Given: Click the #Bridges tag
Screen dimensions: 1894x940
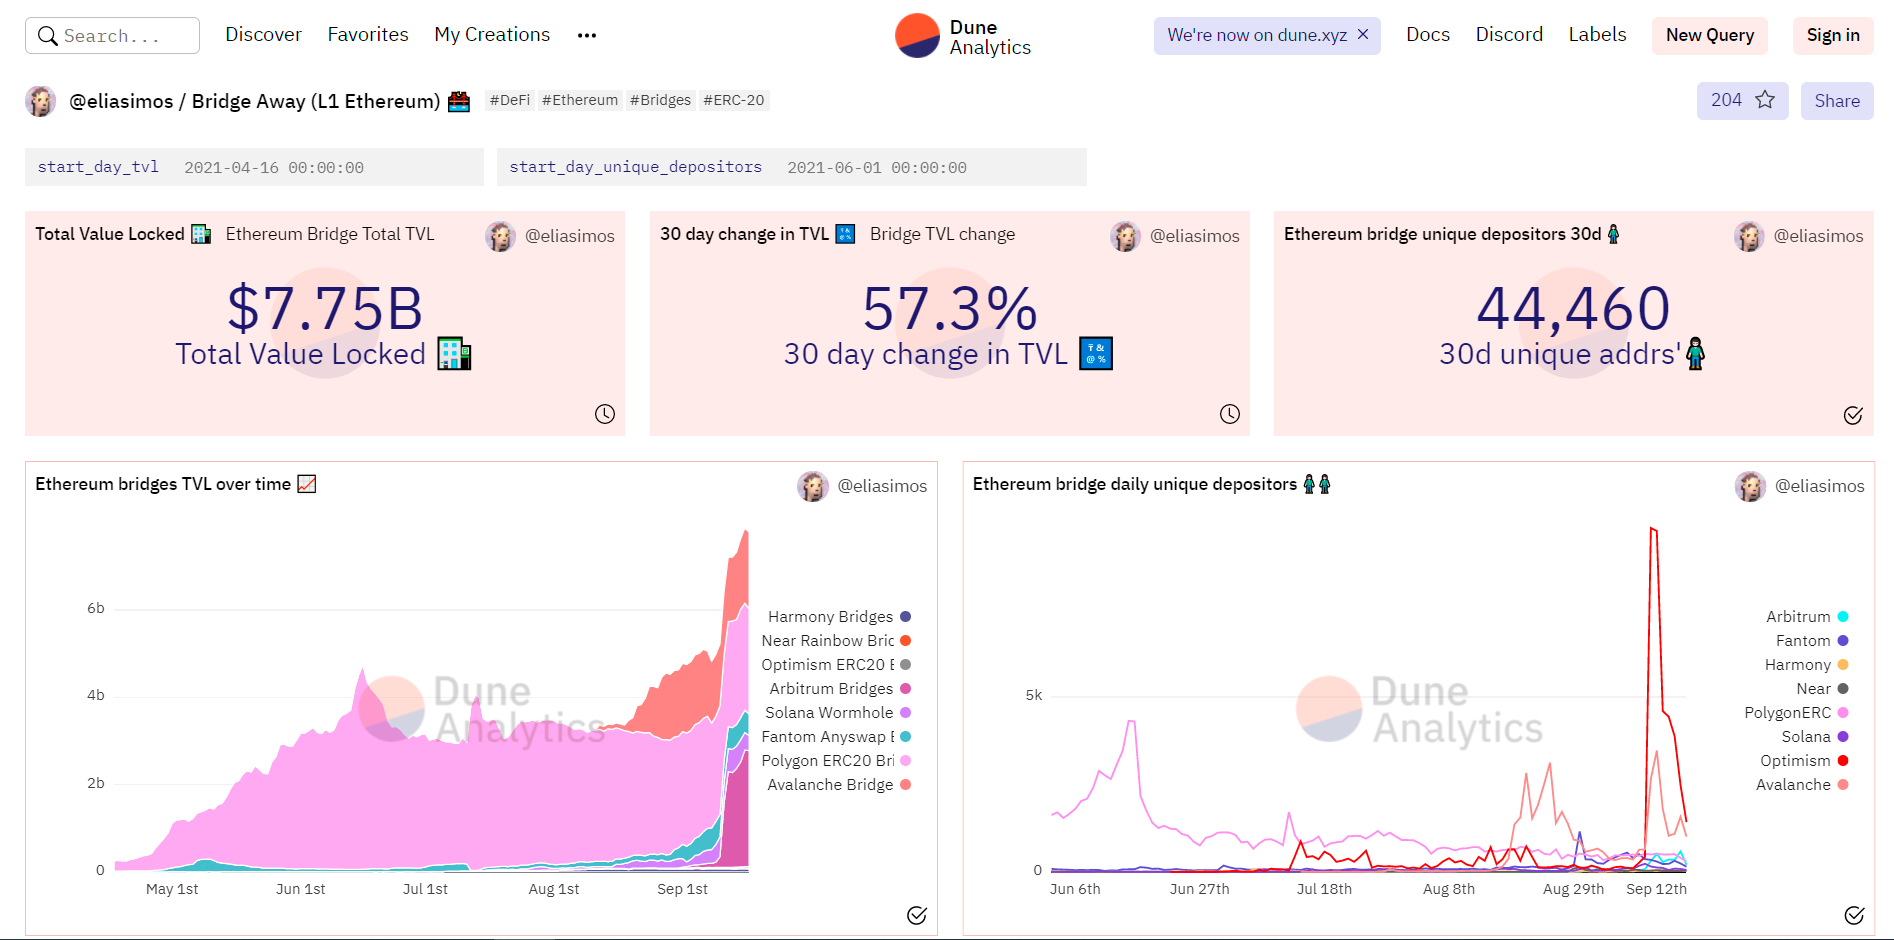Looking at the screenshot, I should [660, 100].
